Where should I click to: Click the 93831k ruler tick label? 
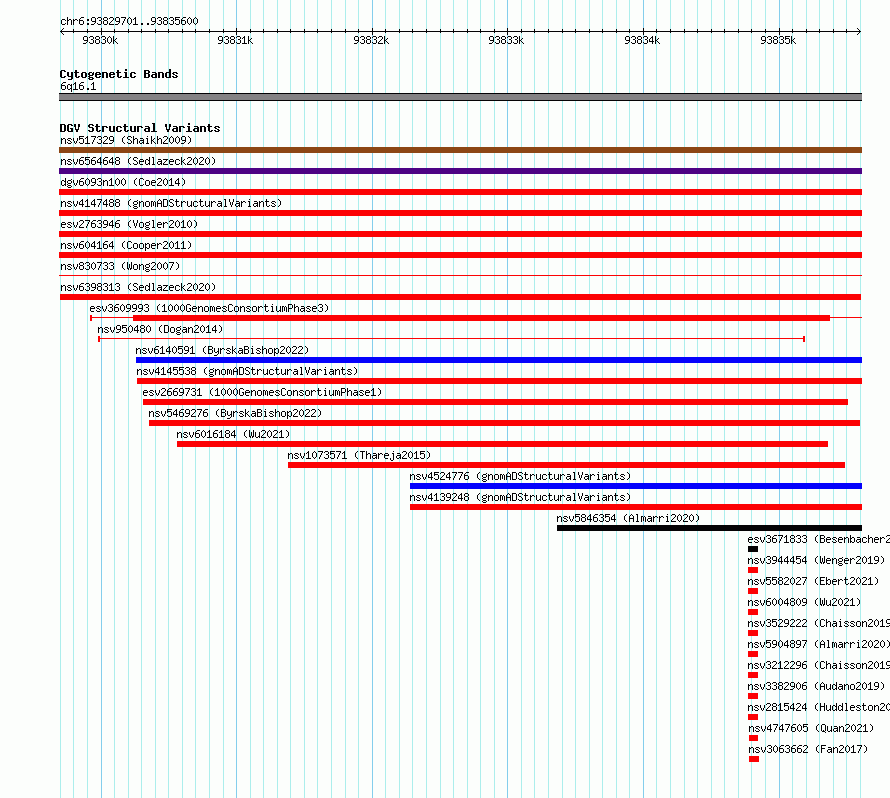click(235, 40)
